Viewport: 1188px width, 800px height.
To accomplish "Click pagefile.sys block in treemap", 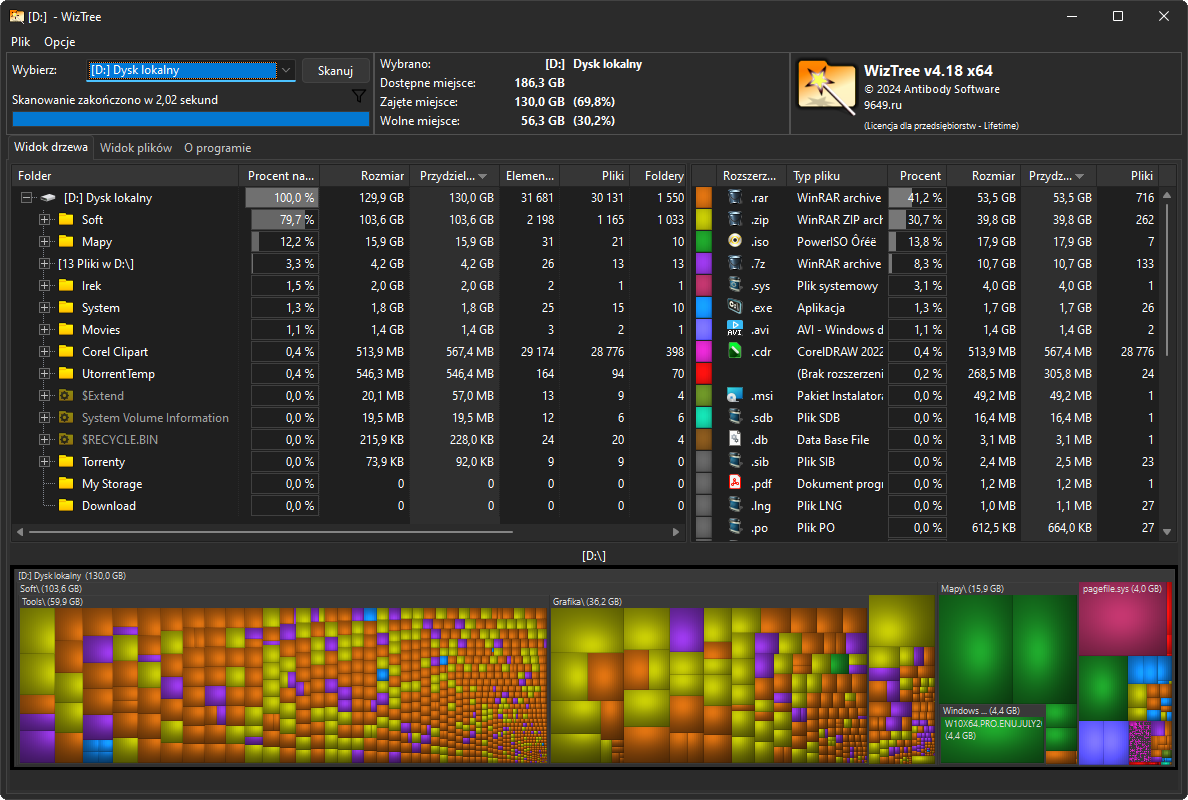I will (1124, 619).
